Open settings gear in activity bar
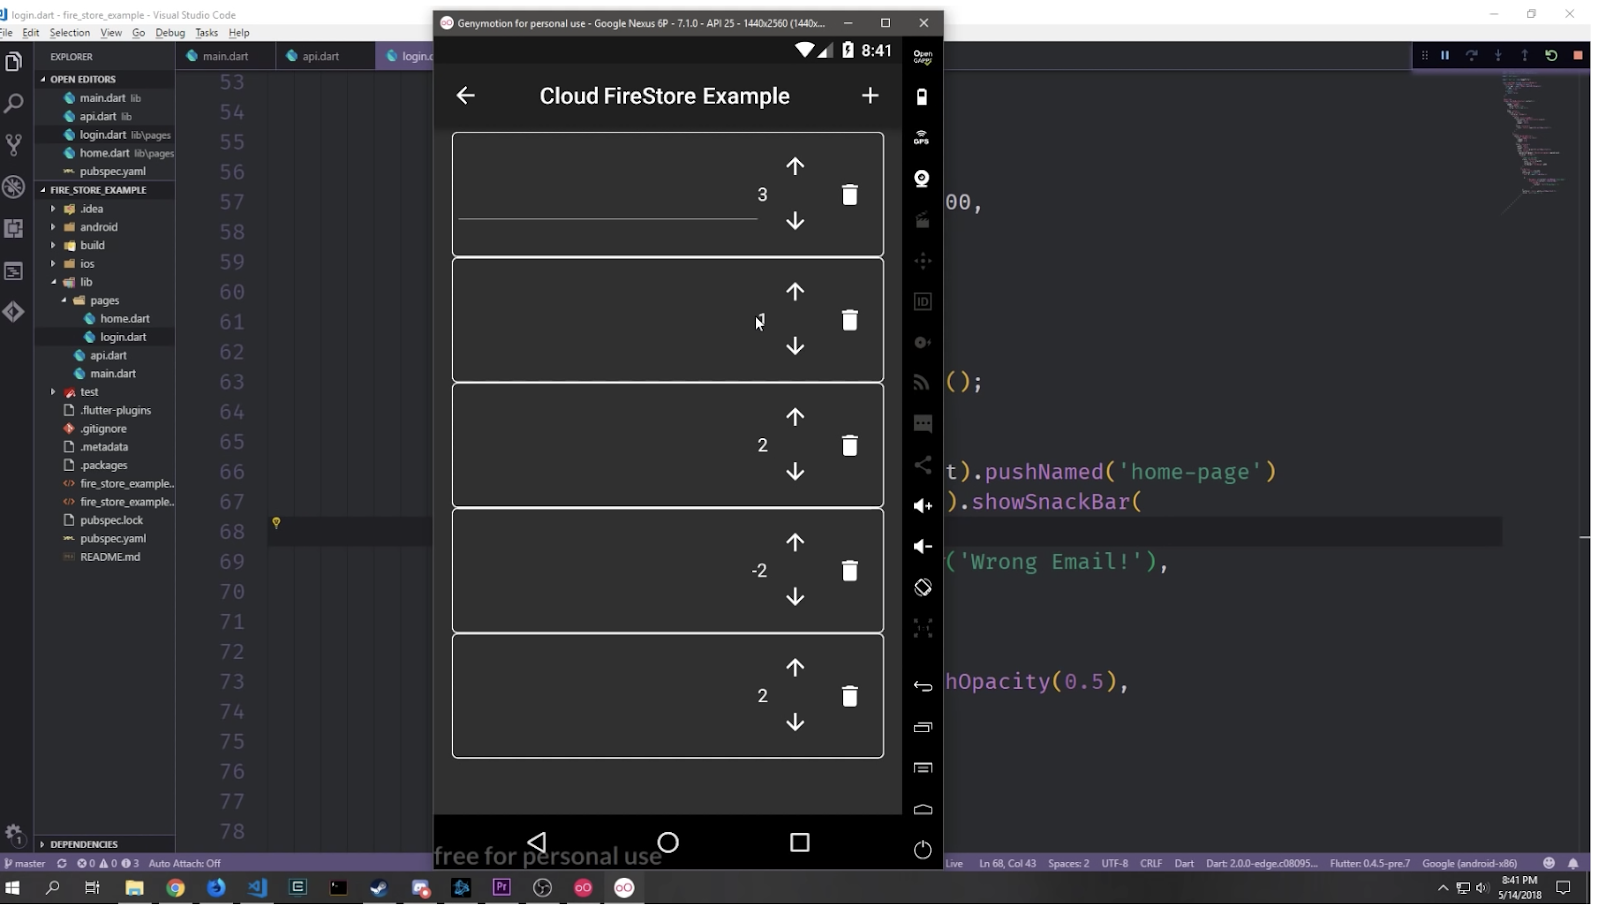 [x=14, y=834]
